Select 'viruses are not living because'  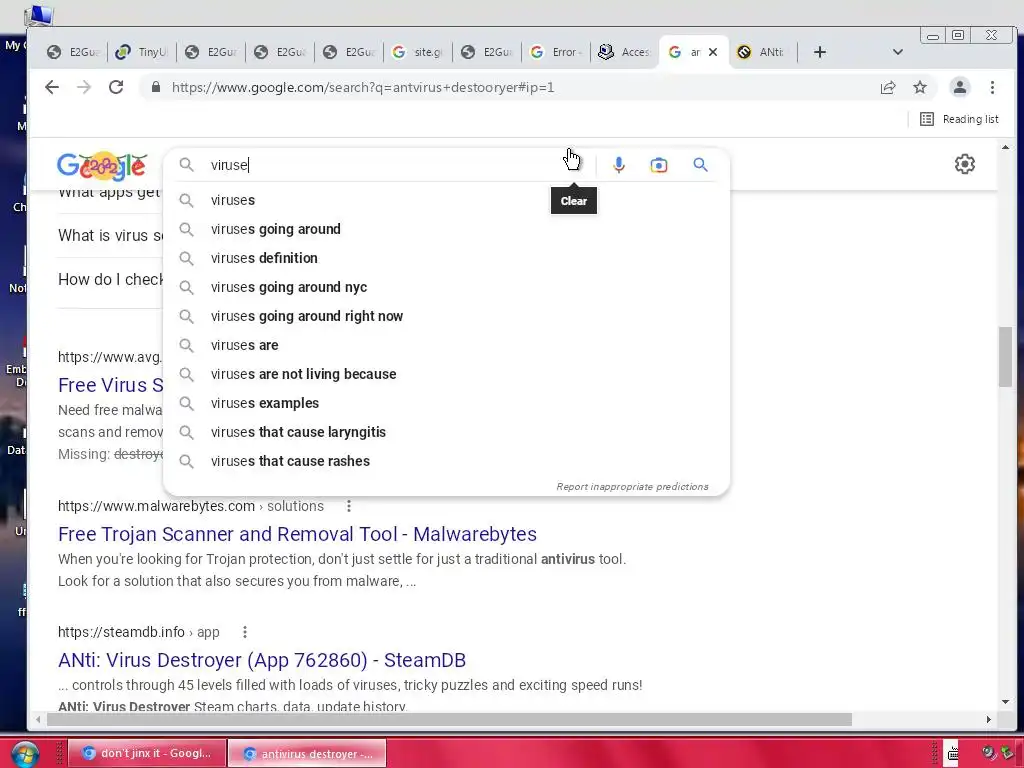(446, 374)
